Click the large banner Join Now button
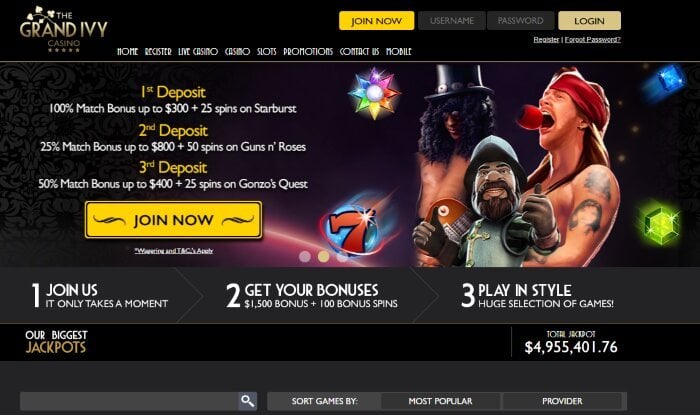Image resolution: width=700 pixels, height=415 pixels. (x=174, y=220)
